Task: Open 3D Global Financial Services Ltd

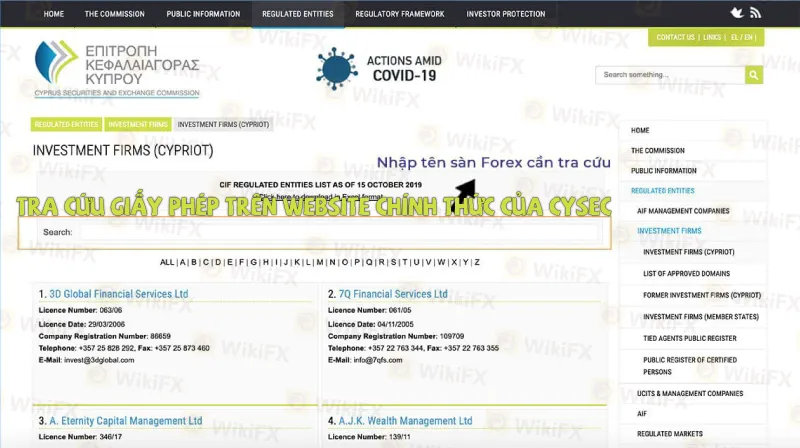Action: click(118, 294)
